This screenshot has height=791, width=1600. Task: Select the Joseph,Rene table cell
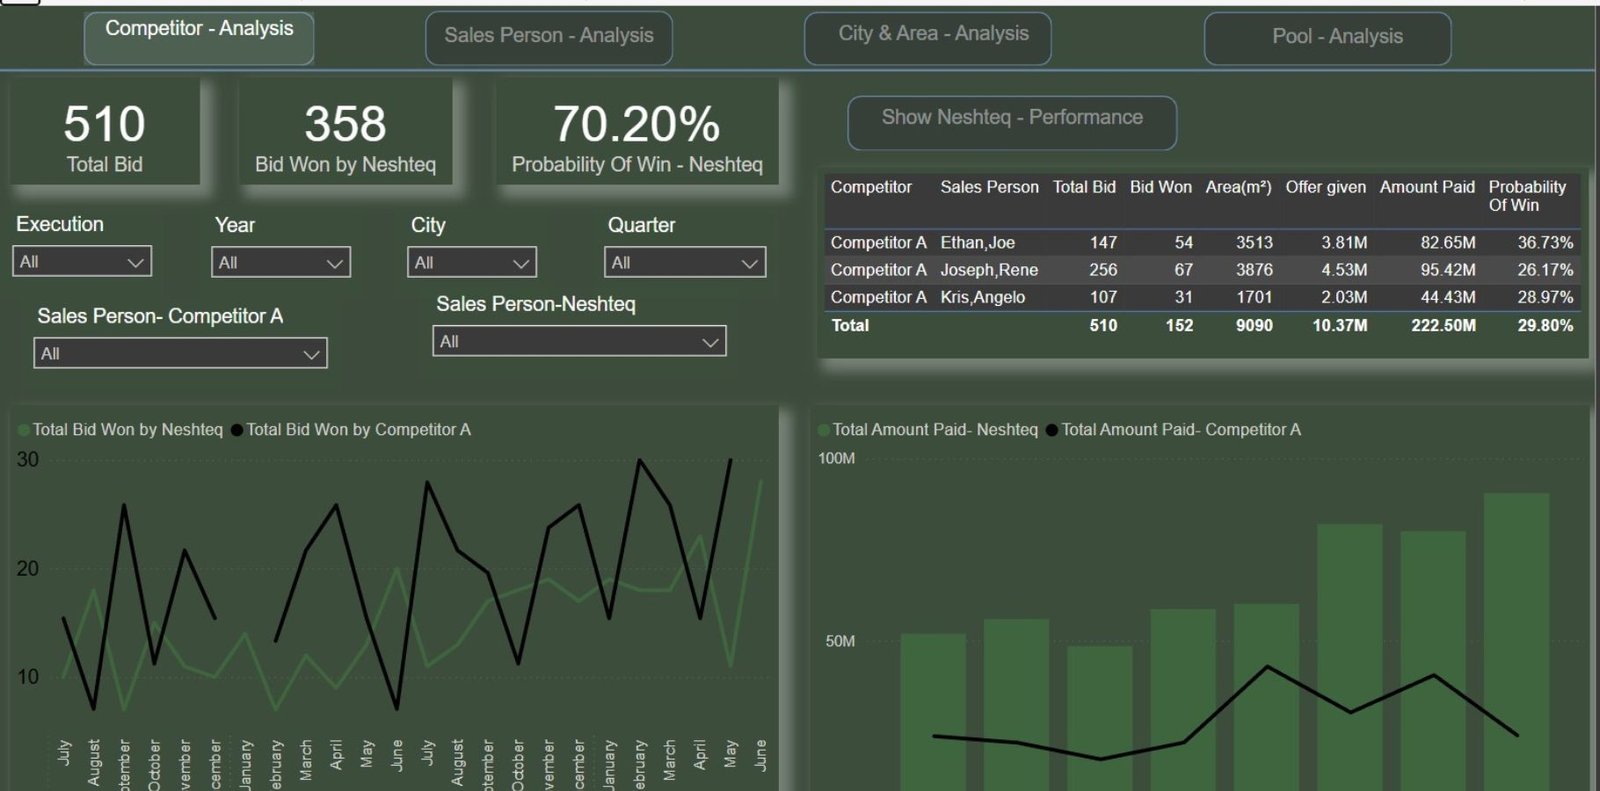[989, 270]
